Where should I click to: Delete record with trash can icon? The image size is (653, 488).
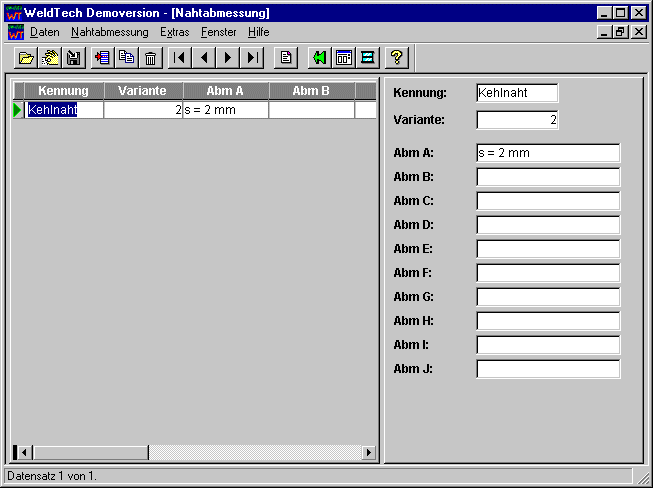pos(150,58)
